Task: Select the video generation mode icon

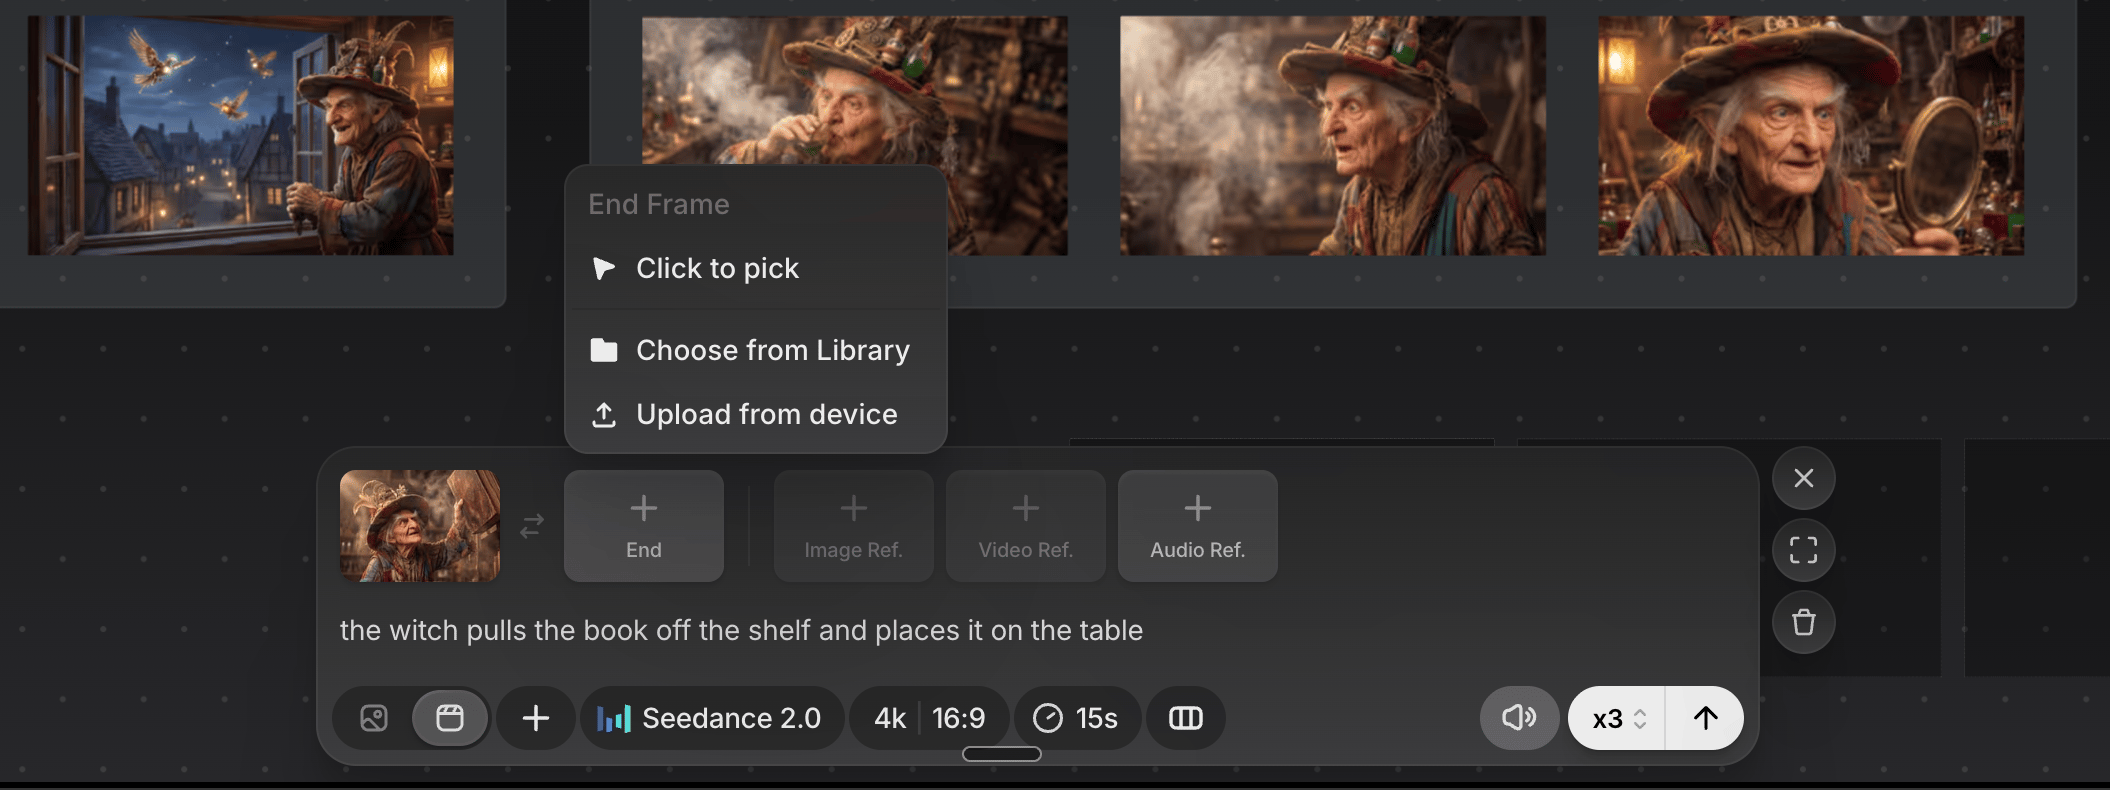Action: click(x=450, y=718)
